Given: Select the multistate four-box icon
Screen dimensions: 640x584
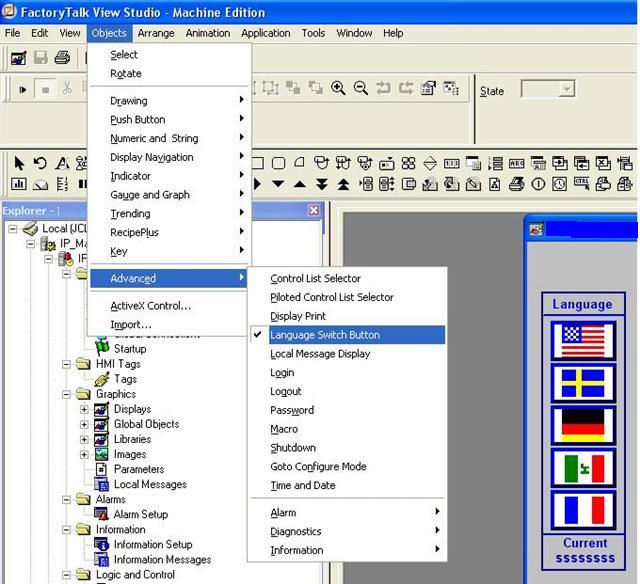Looking at the screenshot, I should pyautogui.click(x=408, y=163).
